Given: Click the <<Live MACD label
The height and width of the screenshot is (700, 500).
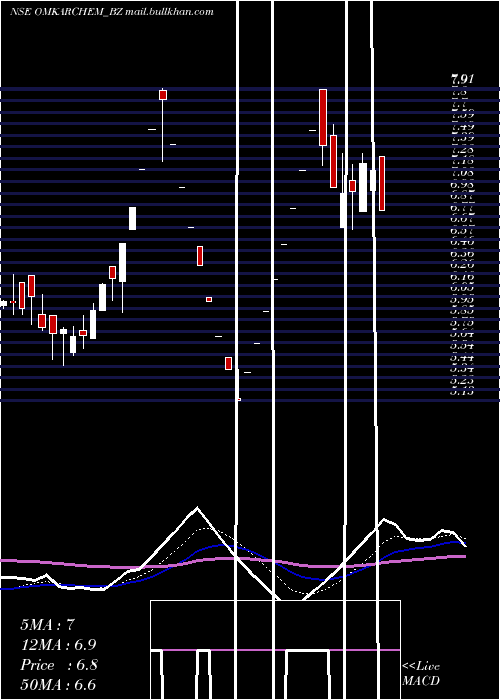Looking at the screenshot, I should pyautogui.click(x=421, y=674).
